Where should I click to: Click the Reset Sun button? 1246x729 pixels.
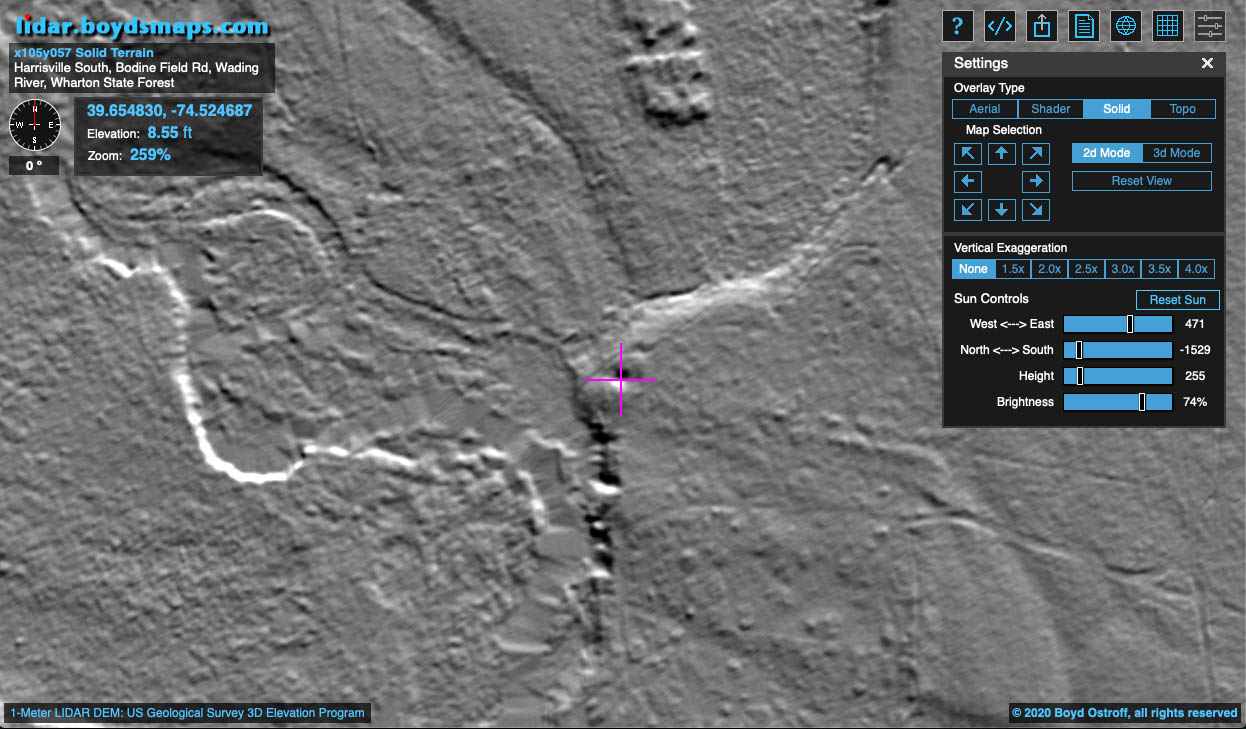pyautogui.click(x=1177, y=300)
